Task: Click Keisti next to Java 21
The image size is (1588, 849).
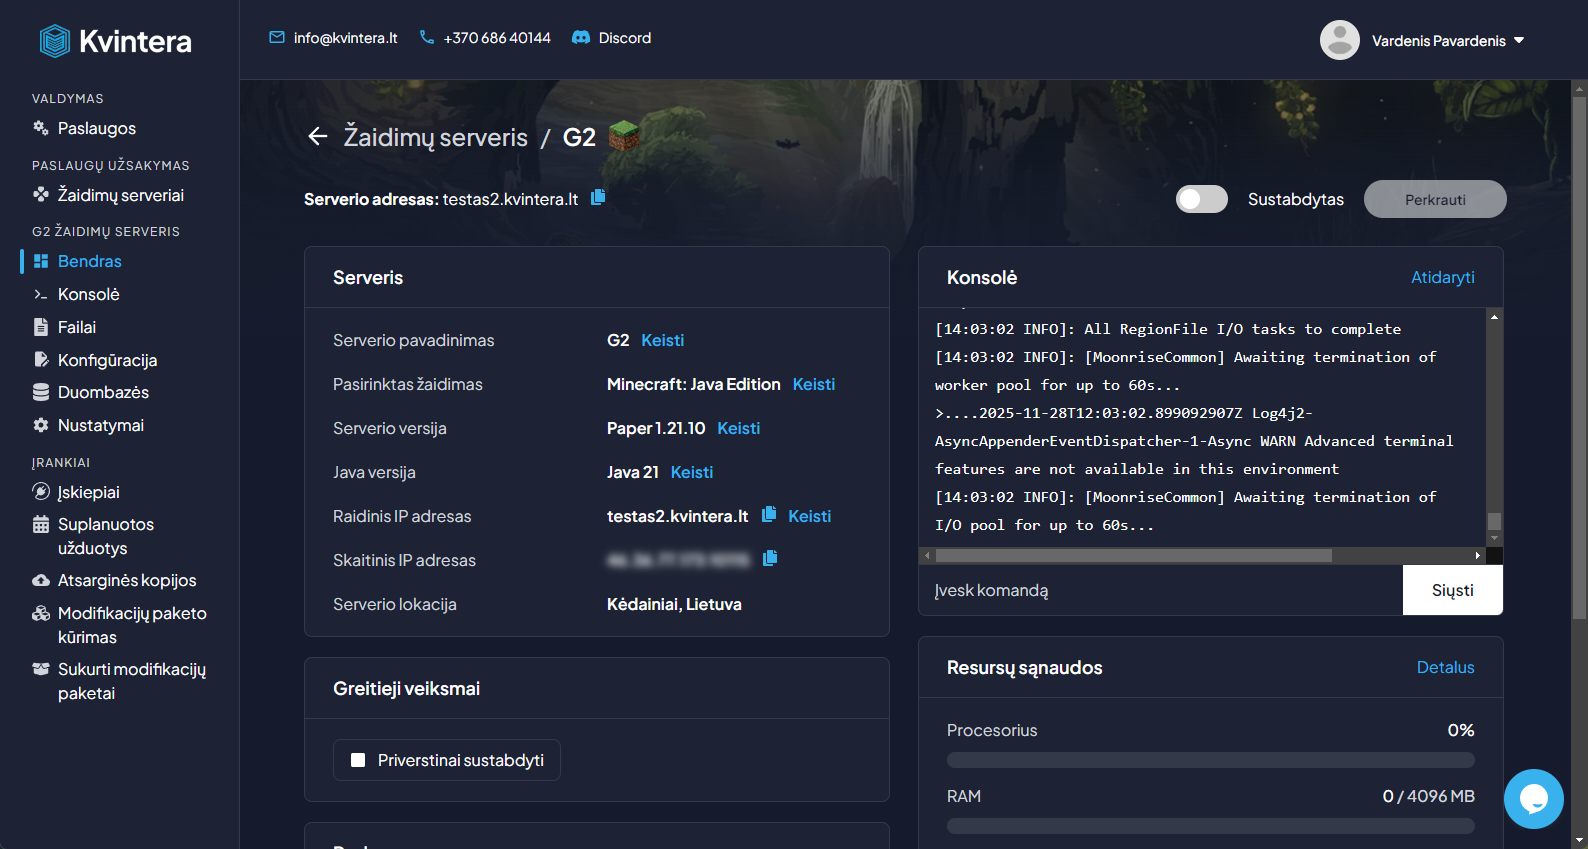Action: coord(691,473)
